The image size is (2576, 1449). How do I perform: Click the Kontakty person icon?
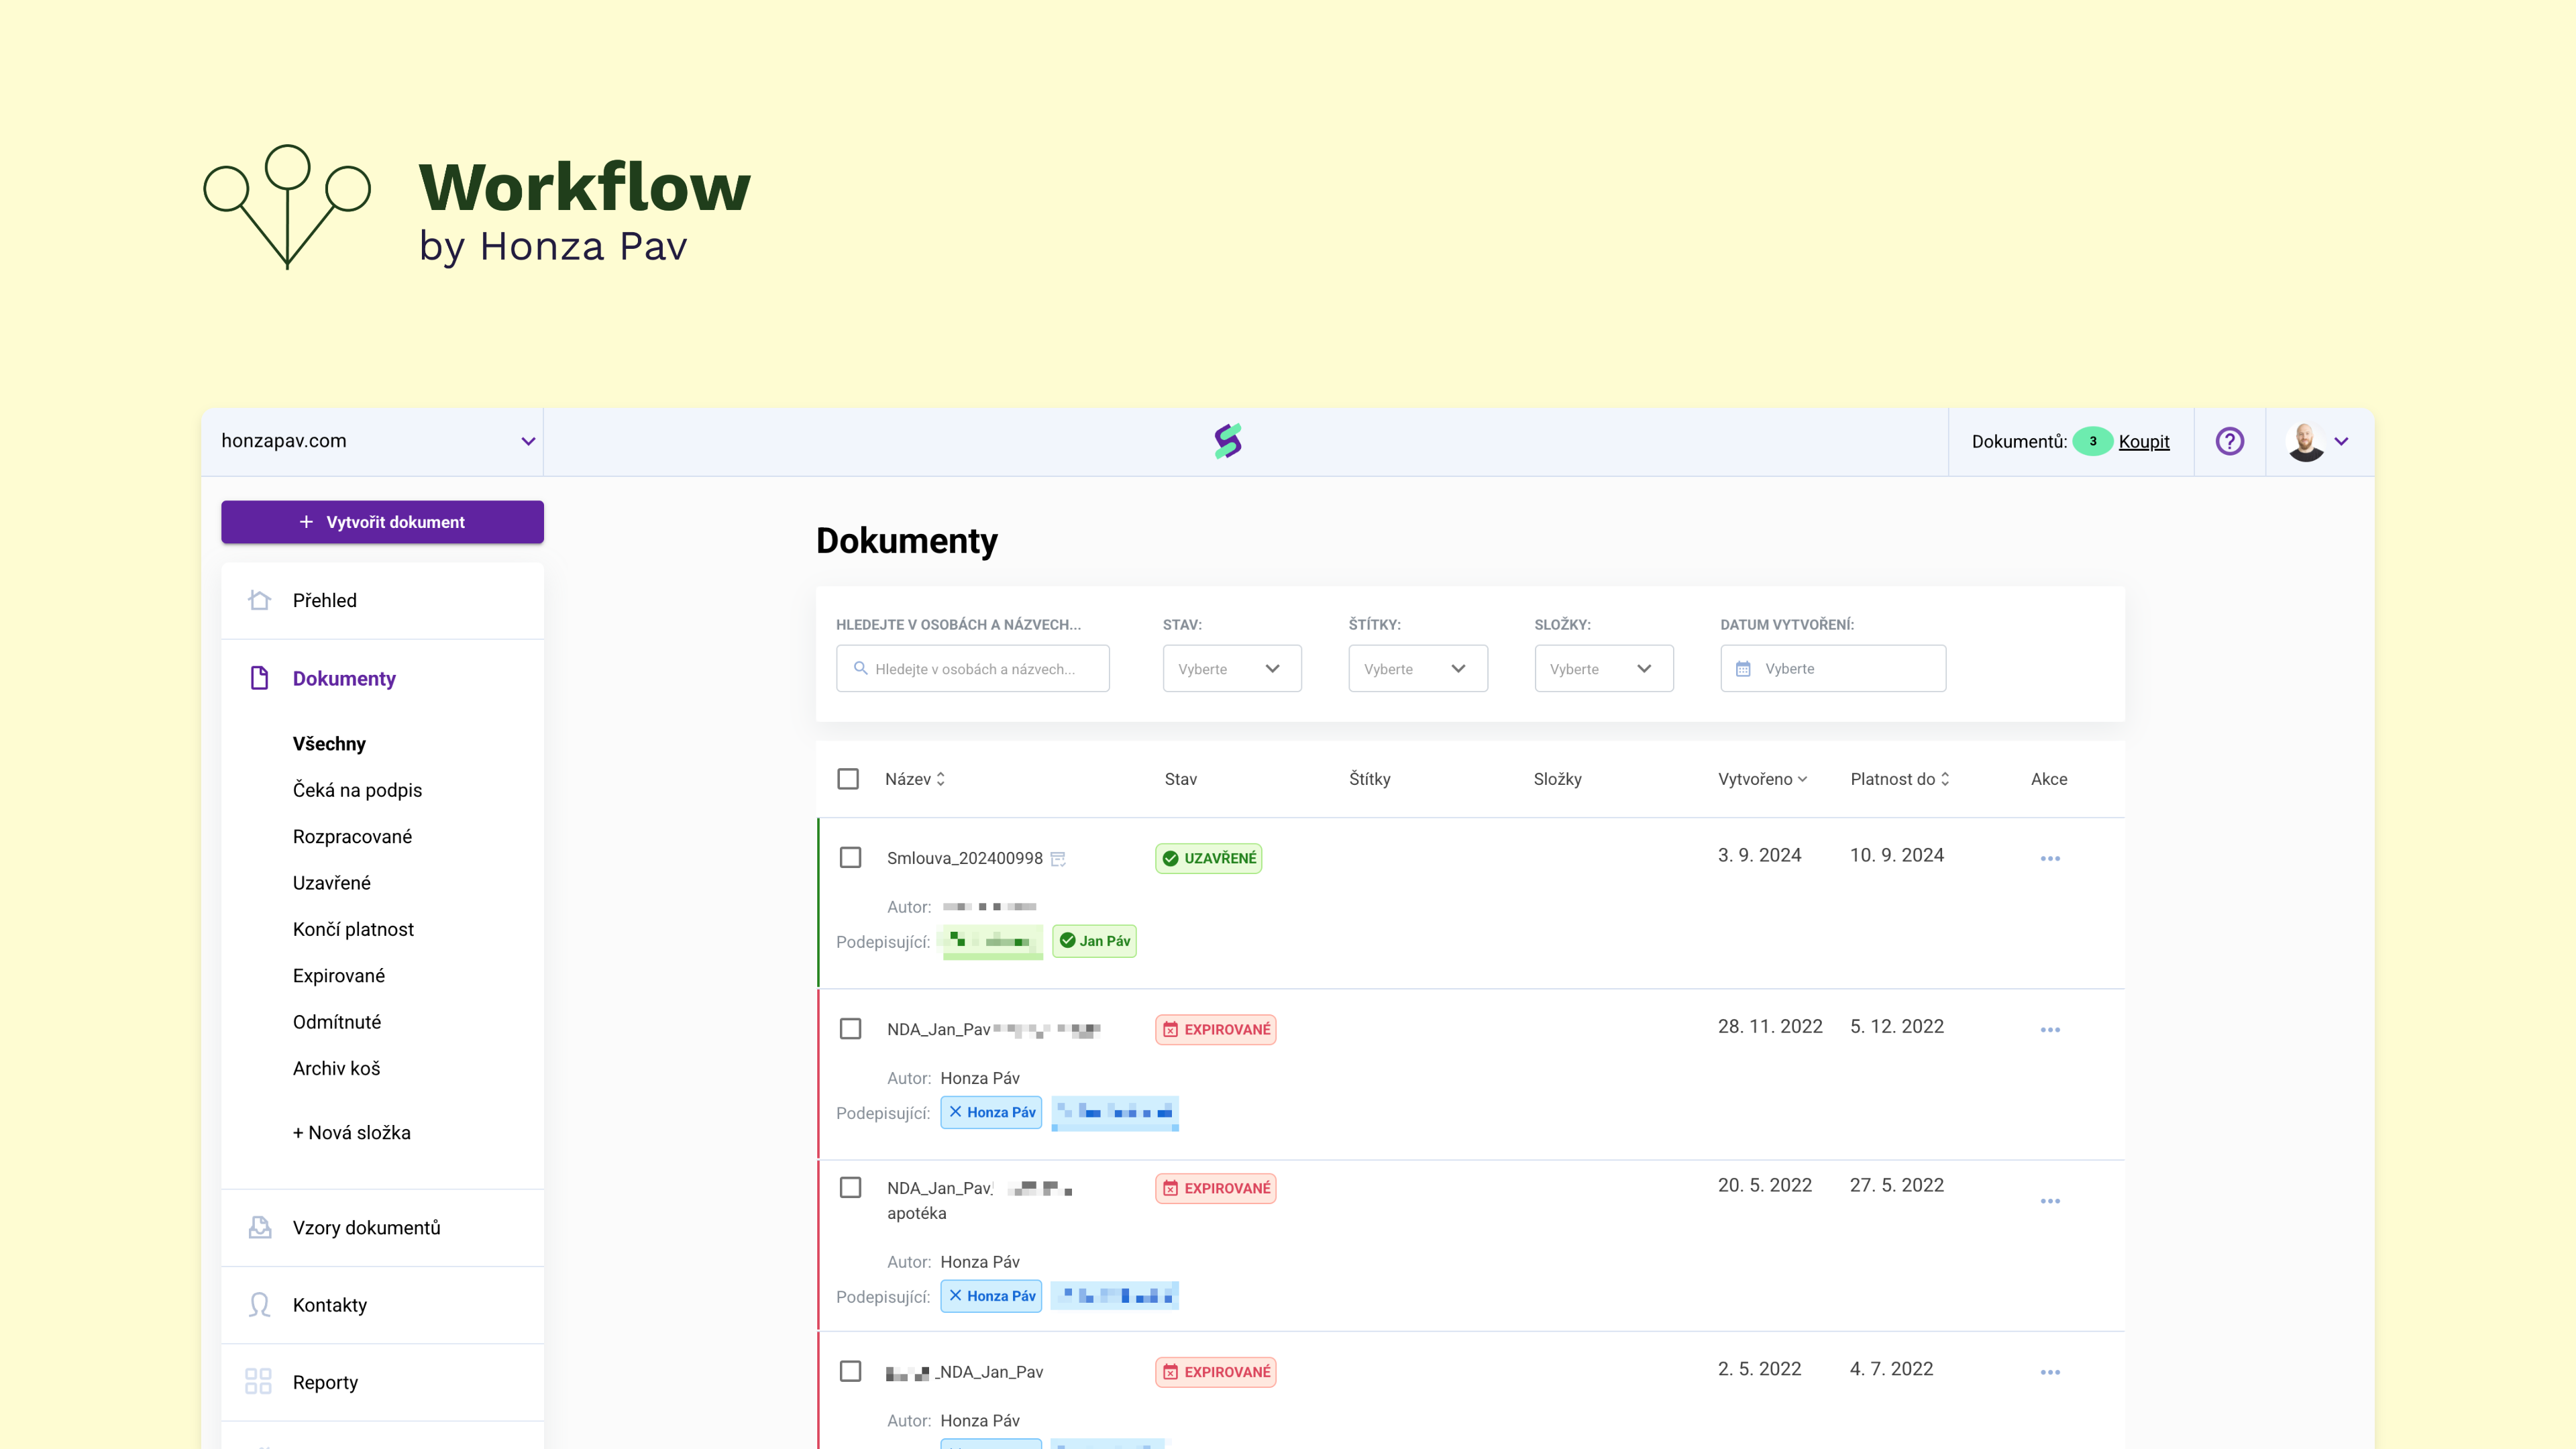(x=259, y=1305)
